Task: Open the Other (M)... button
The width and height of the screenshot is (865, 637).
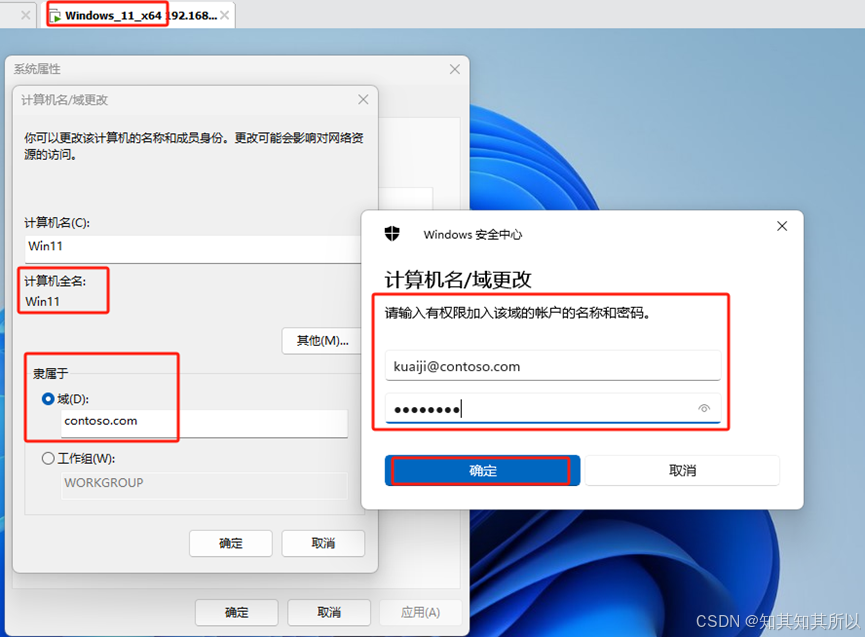Action: (x=322, y=341)
